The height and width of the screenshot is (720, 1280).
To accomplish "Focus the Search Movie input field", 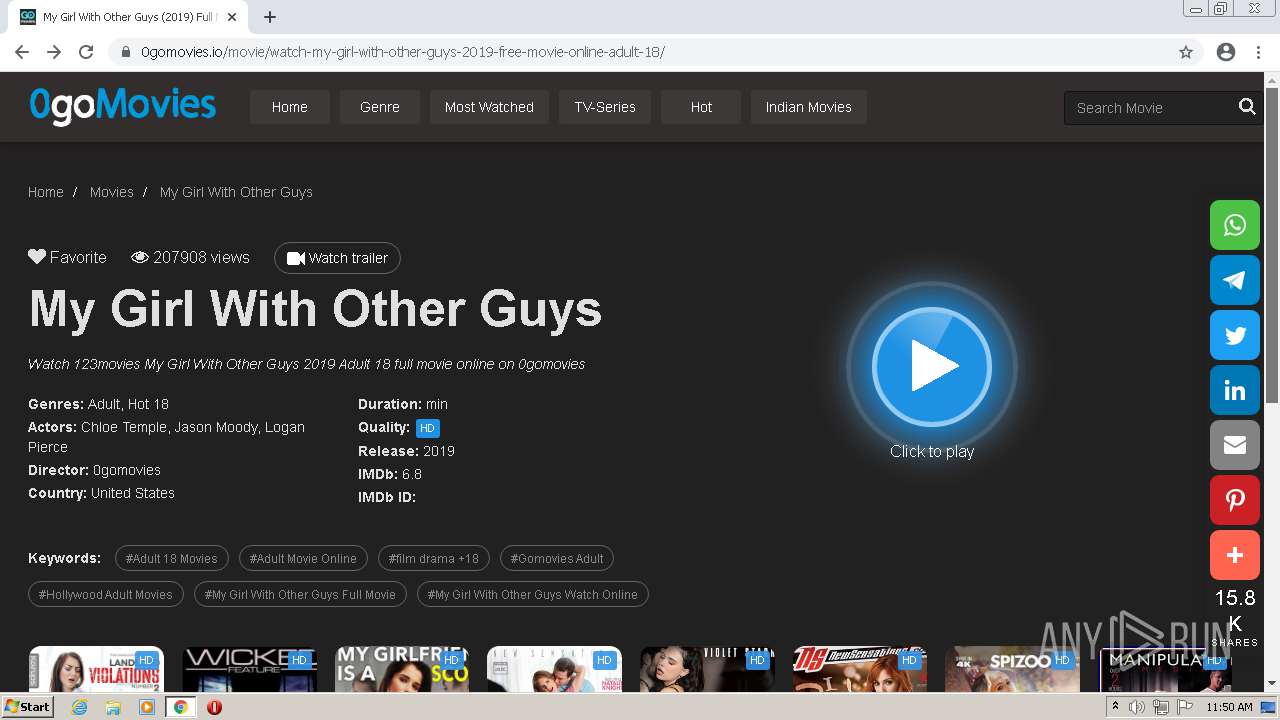I will 1150,108.
